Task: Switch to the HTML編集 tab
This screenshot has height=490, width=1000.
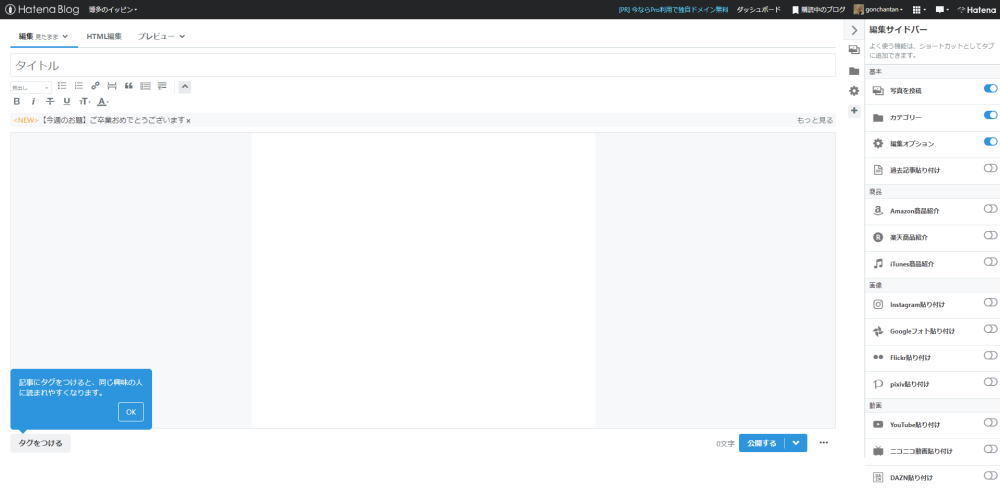Action: click(104, 36)
